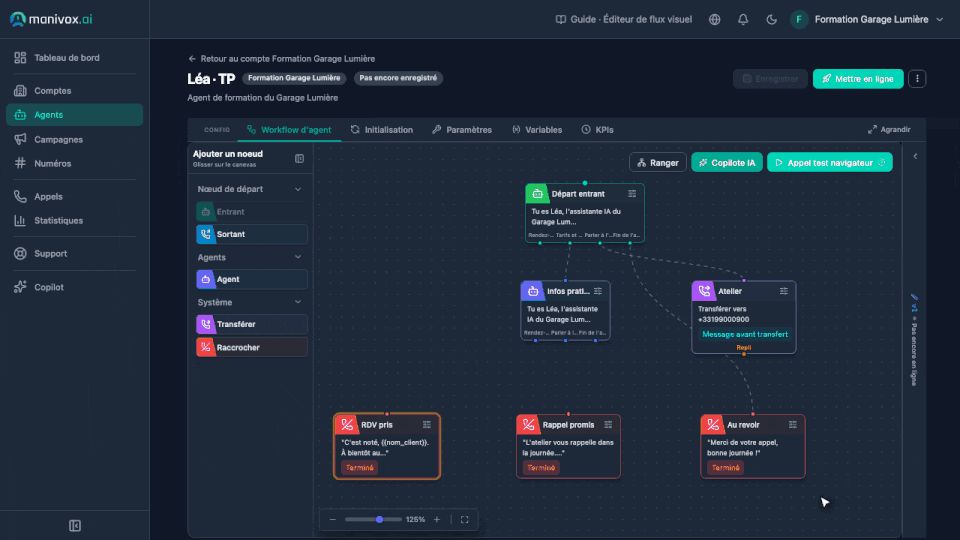This screenshot has height=540, width=960.
Task: Start Appel test navigateur
Action: [830, 163]
